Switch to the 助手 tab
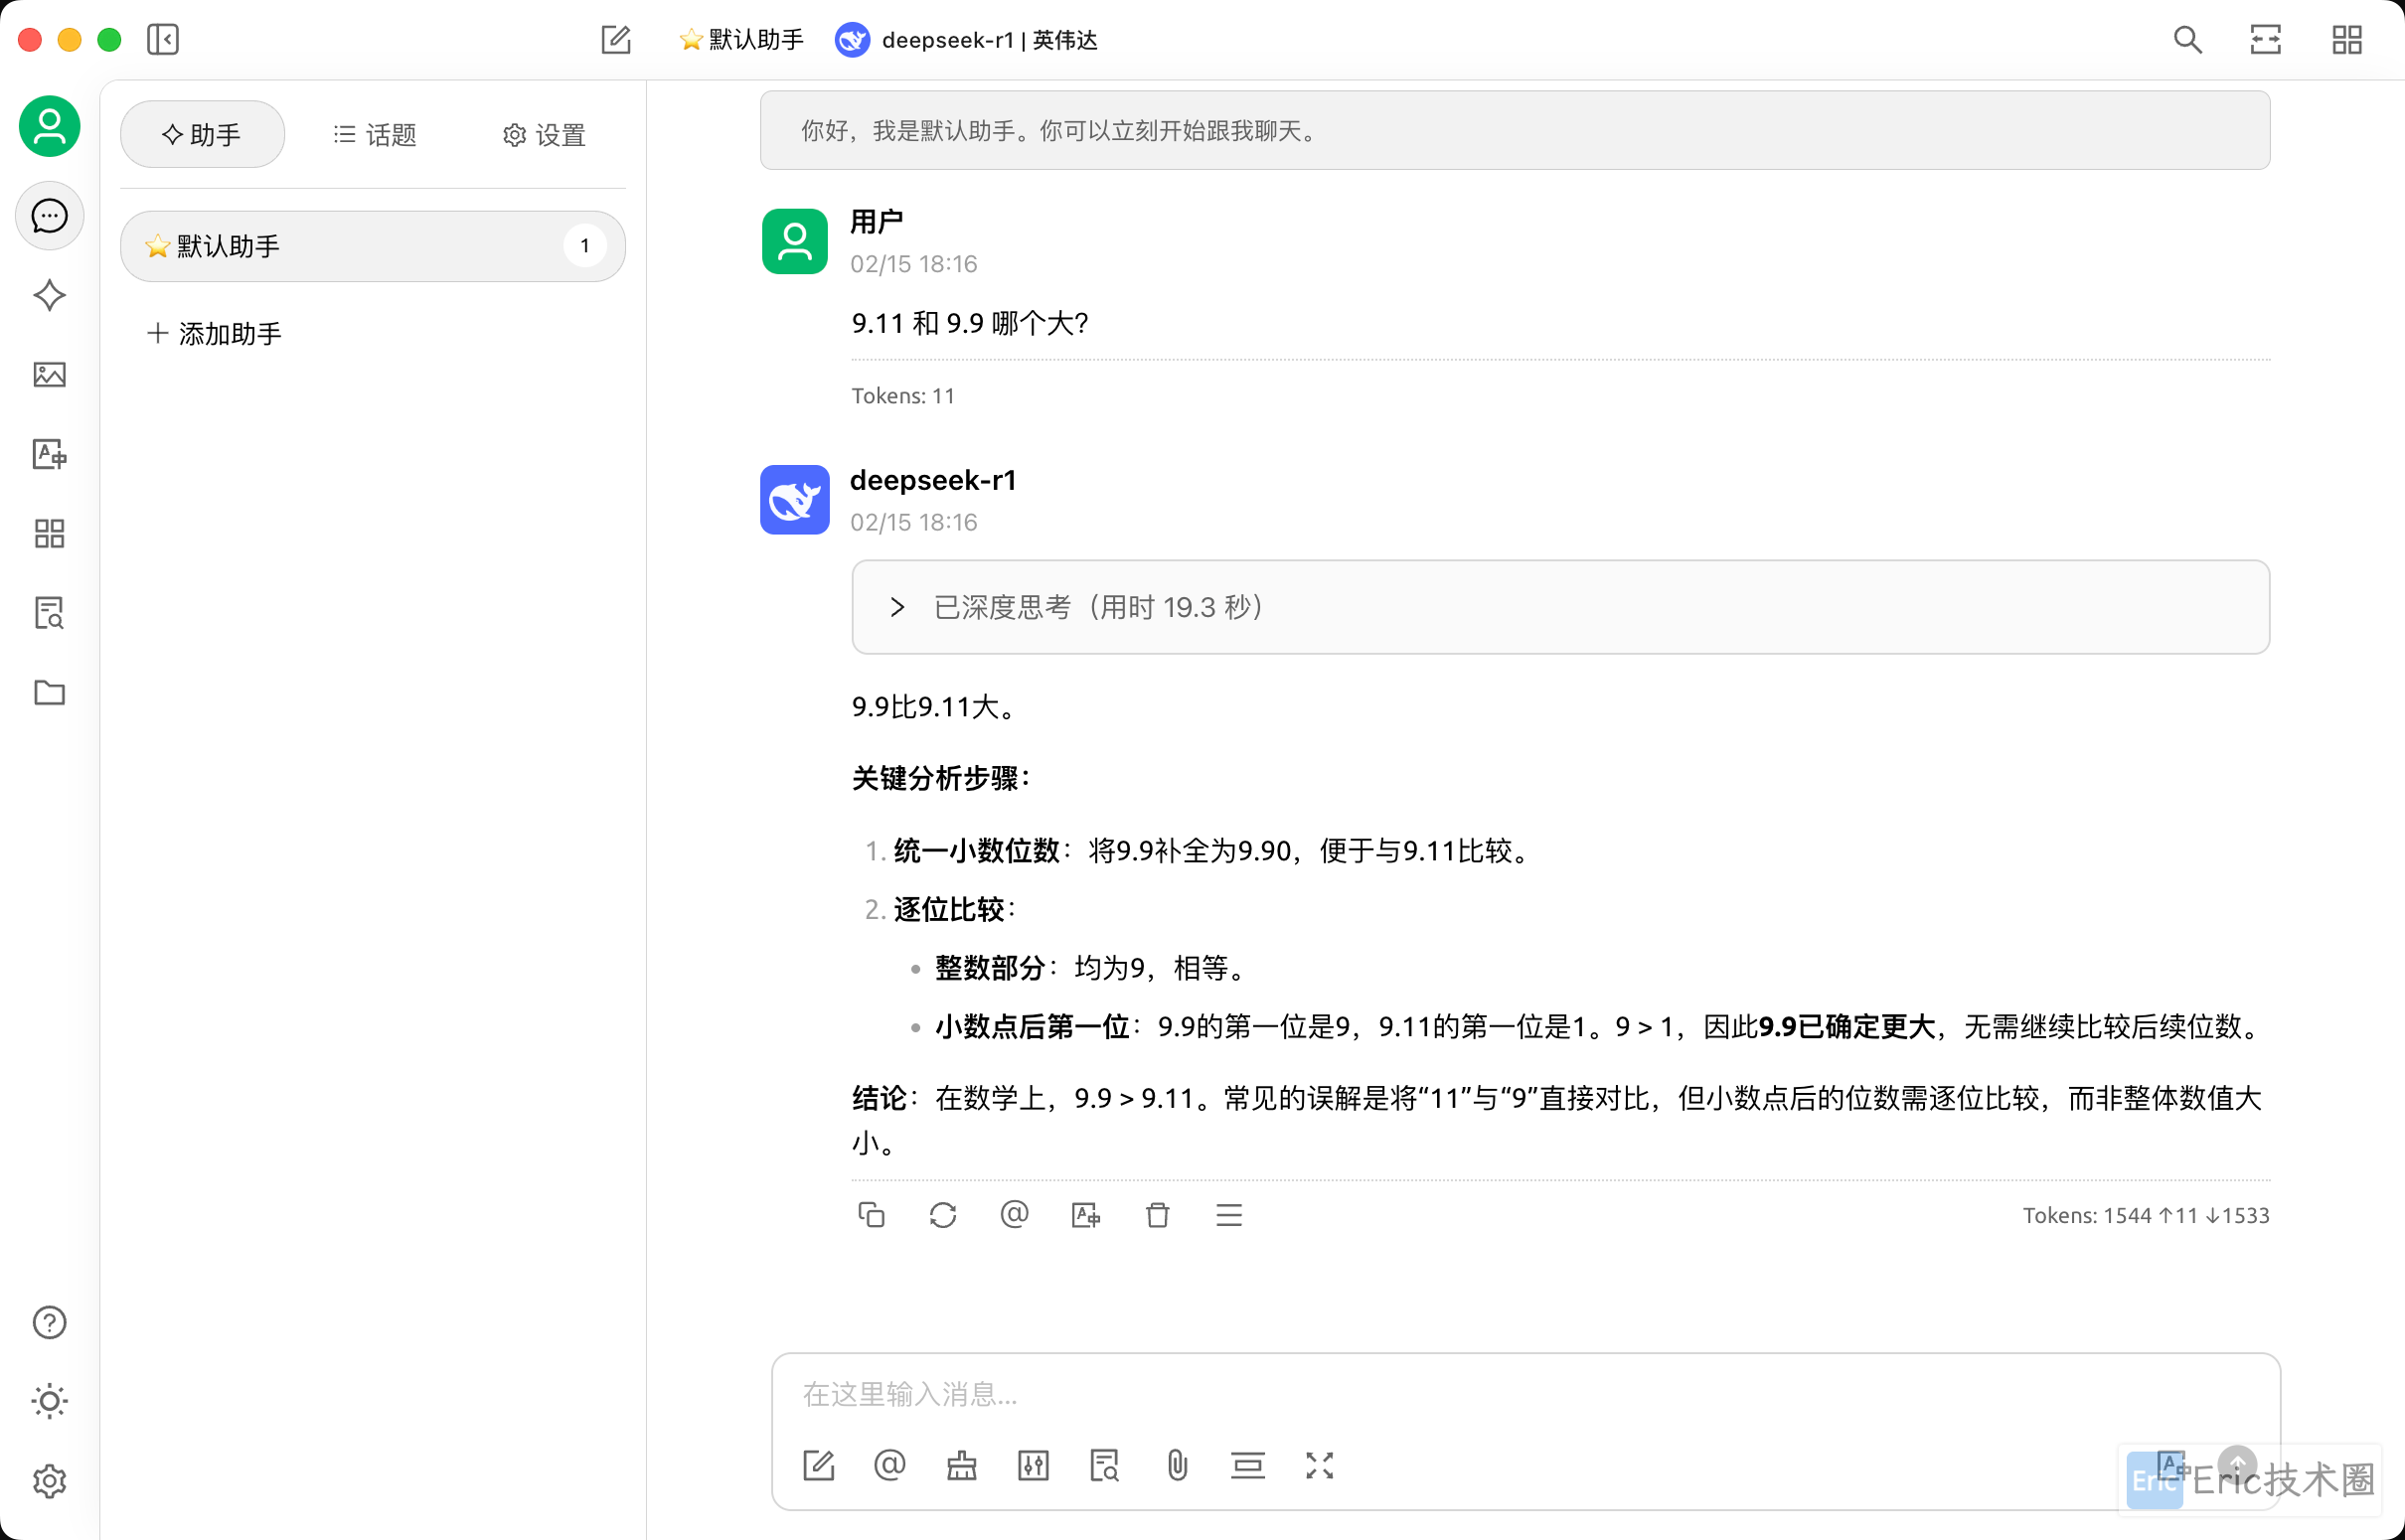 (202, 135)
